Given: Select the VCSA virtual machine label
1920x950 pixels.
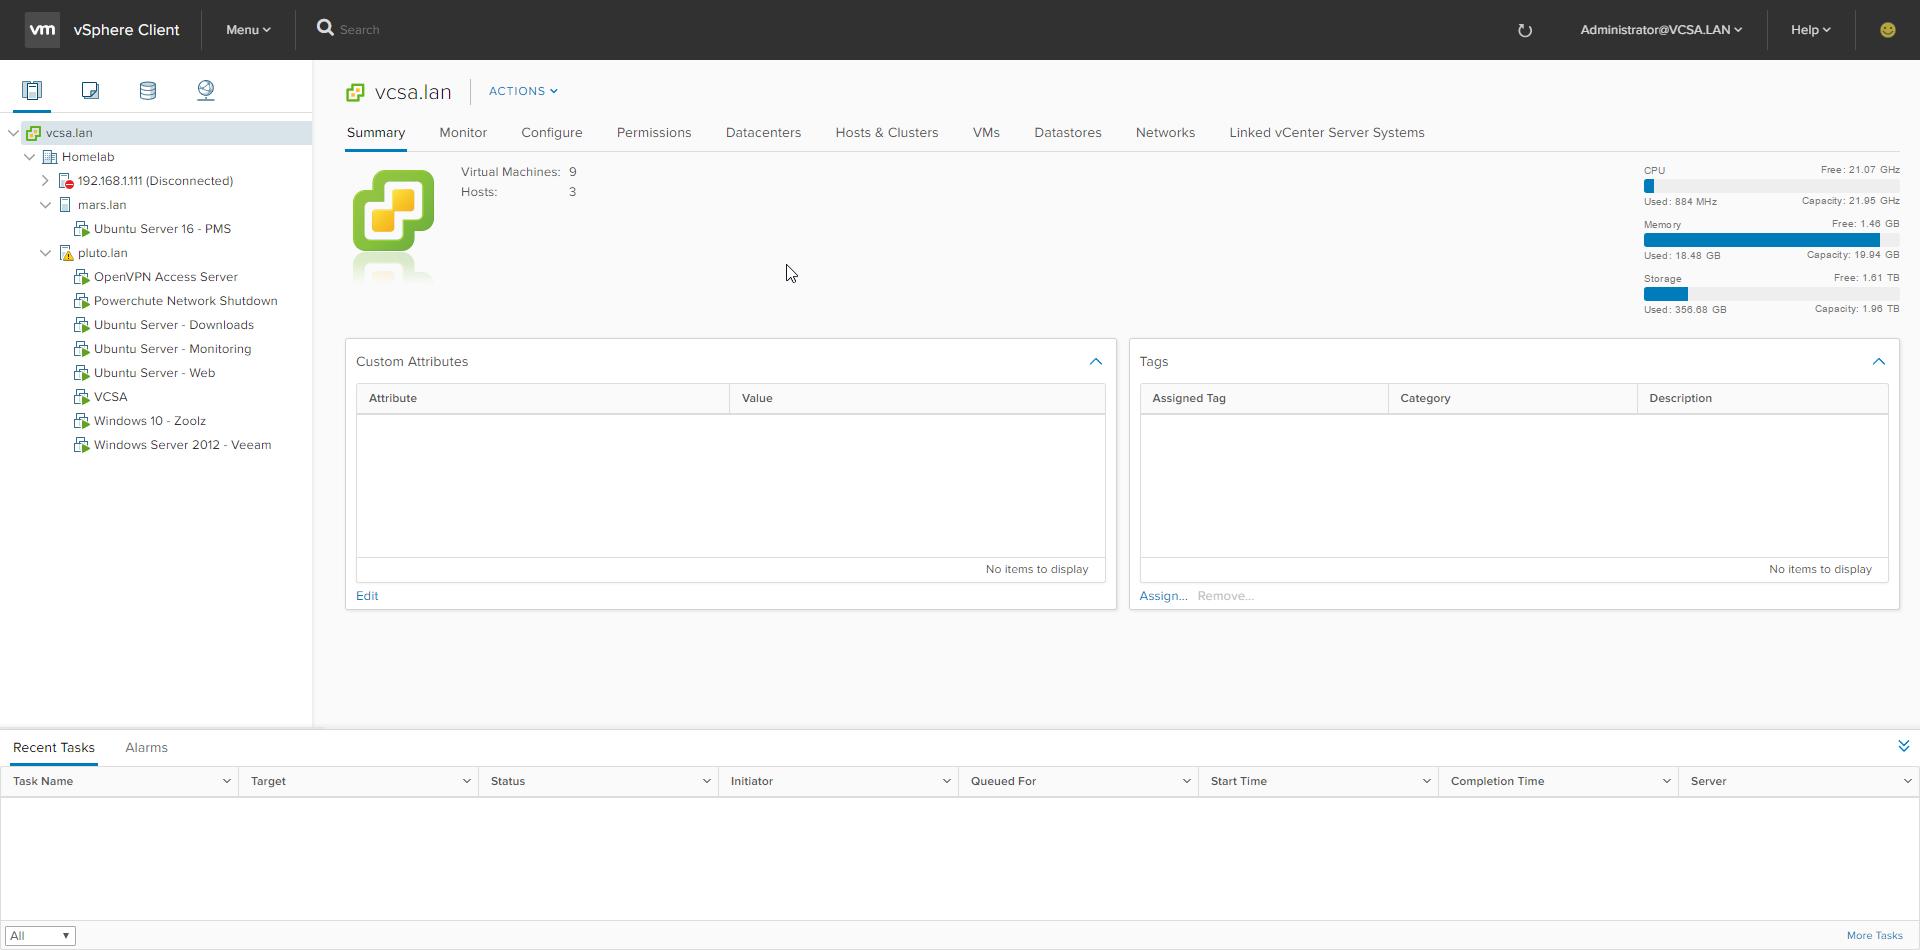Looking at the screenshot, I should pos(111,397).
